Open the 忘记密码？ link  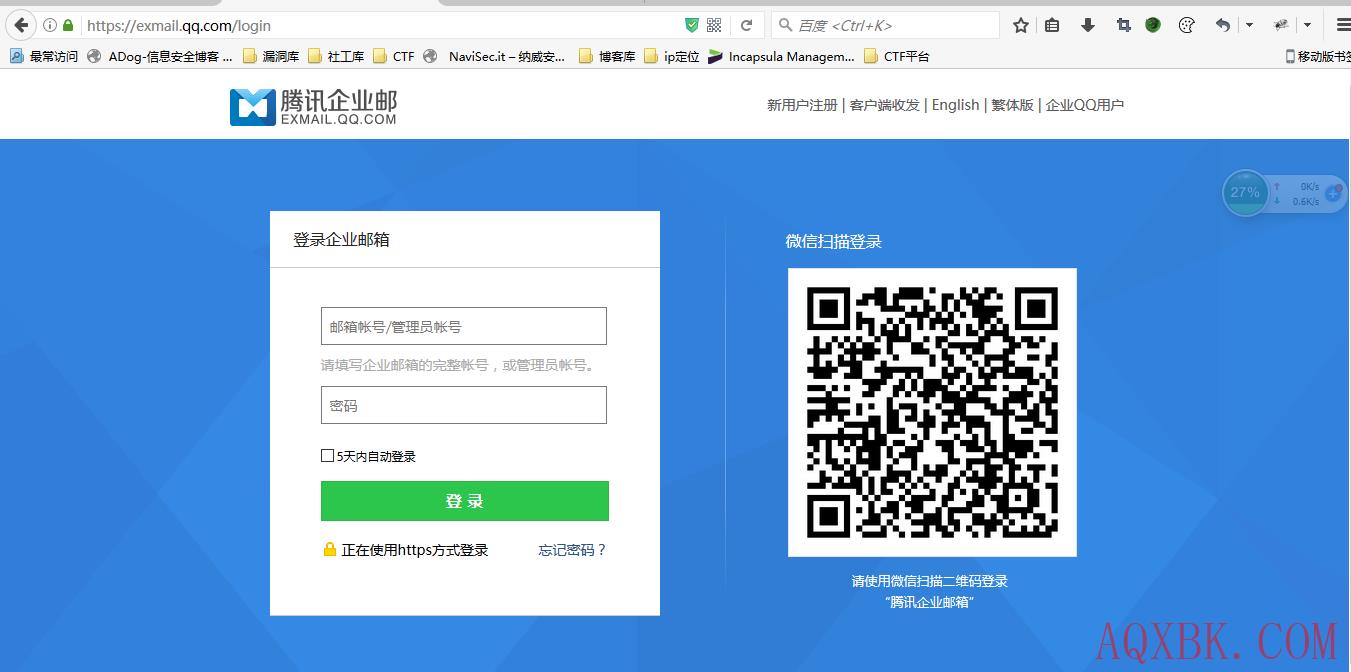572,550
